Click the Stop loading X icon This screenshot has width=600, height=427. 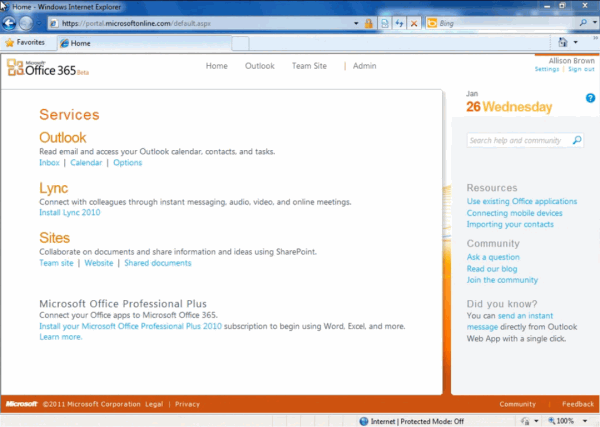click(x=414, y=23)
